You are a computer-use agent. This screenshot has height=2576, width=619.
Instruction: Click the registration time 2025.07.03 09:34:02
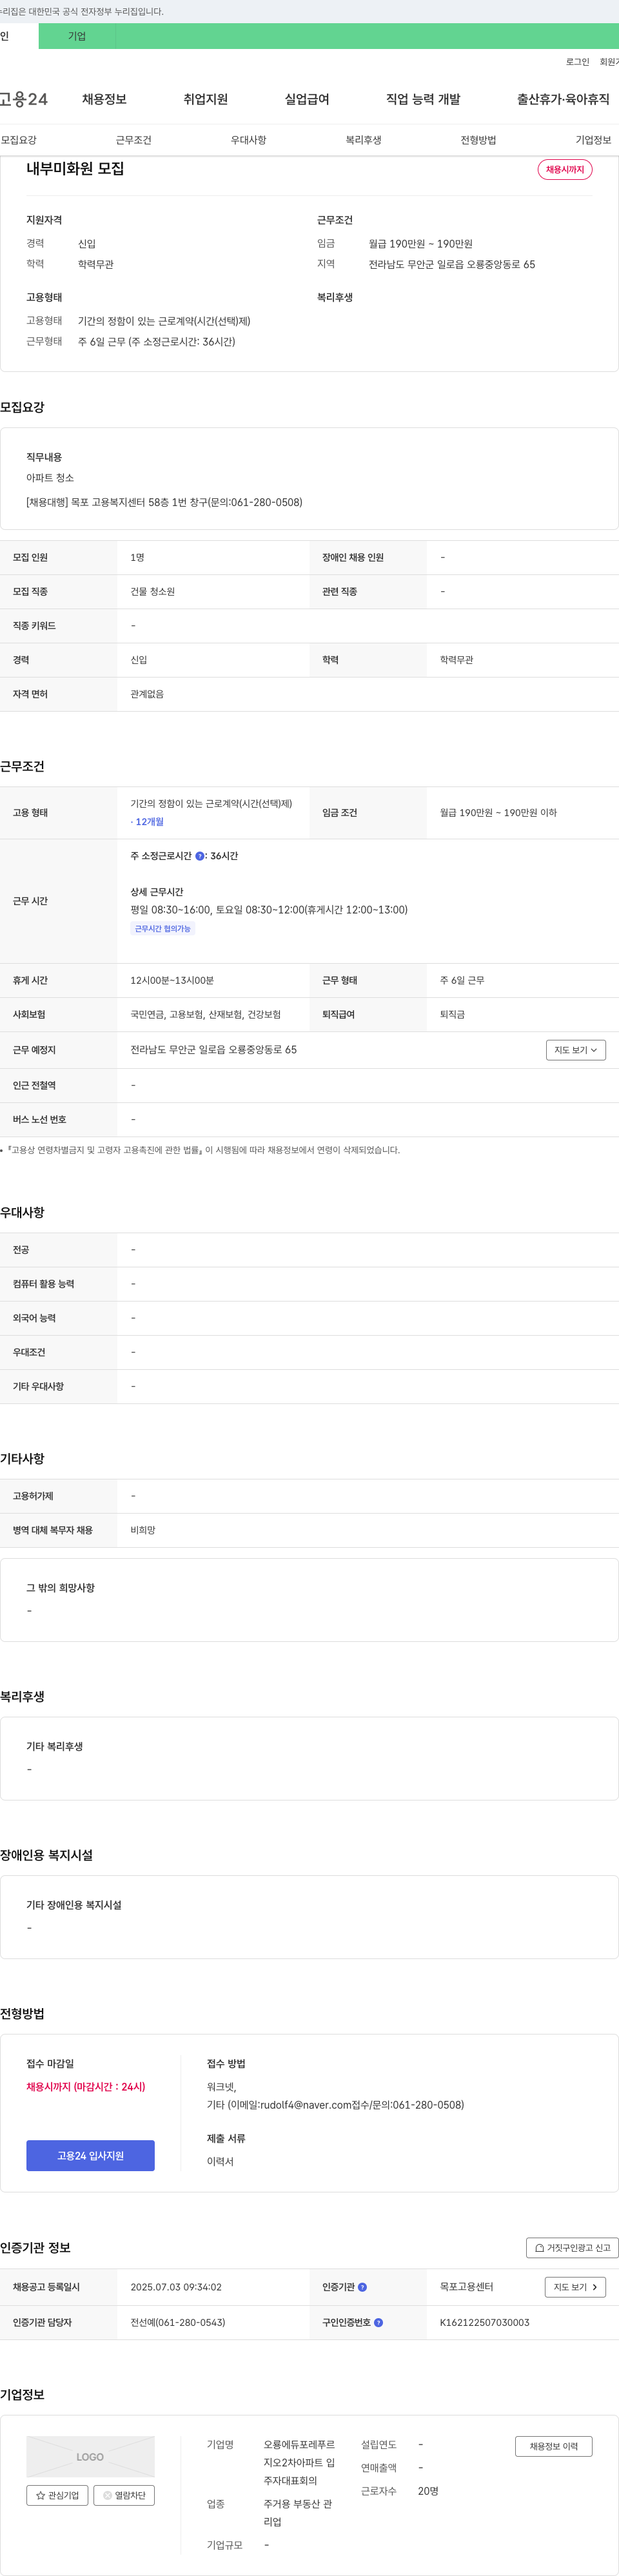(176, 2287)
